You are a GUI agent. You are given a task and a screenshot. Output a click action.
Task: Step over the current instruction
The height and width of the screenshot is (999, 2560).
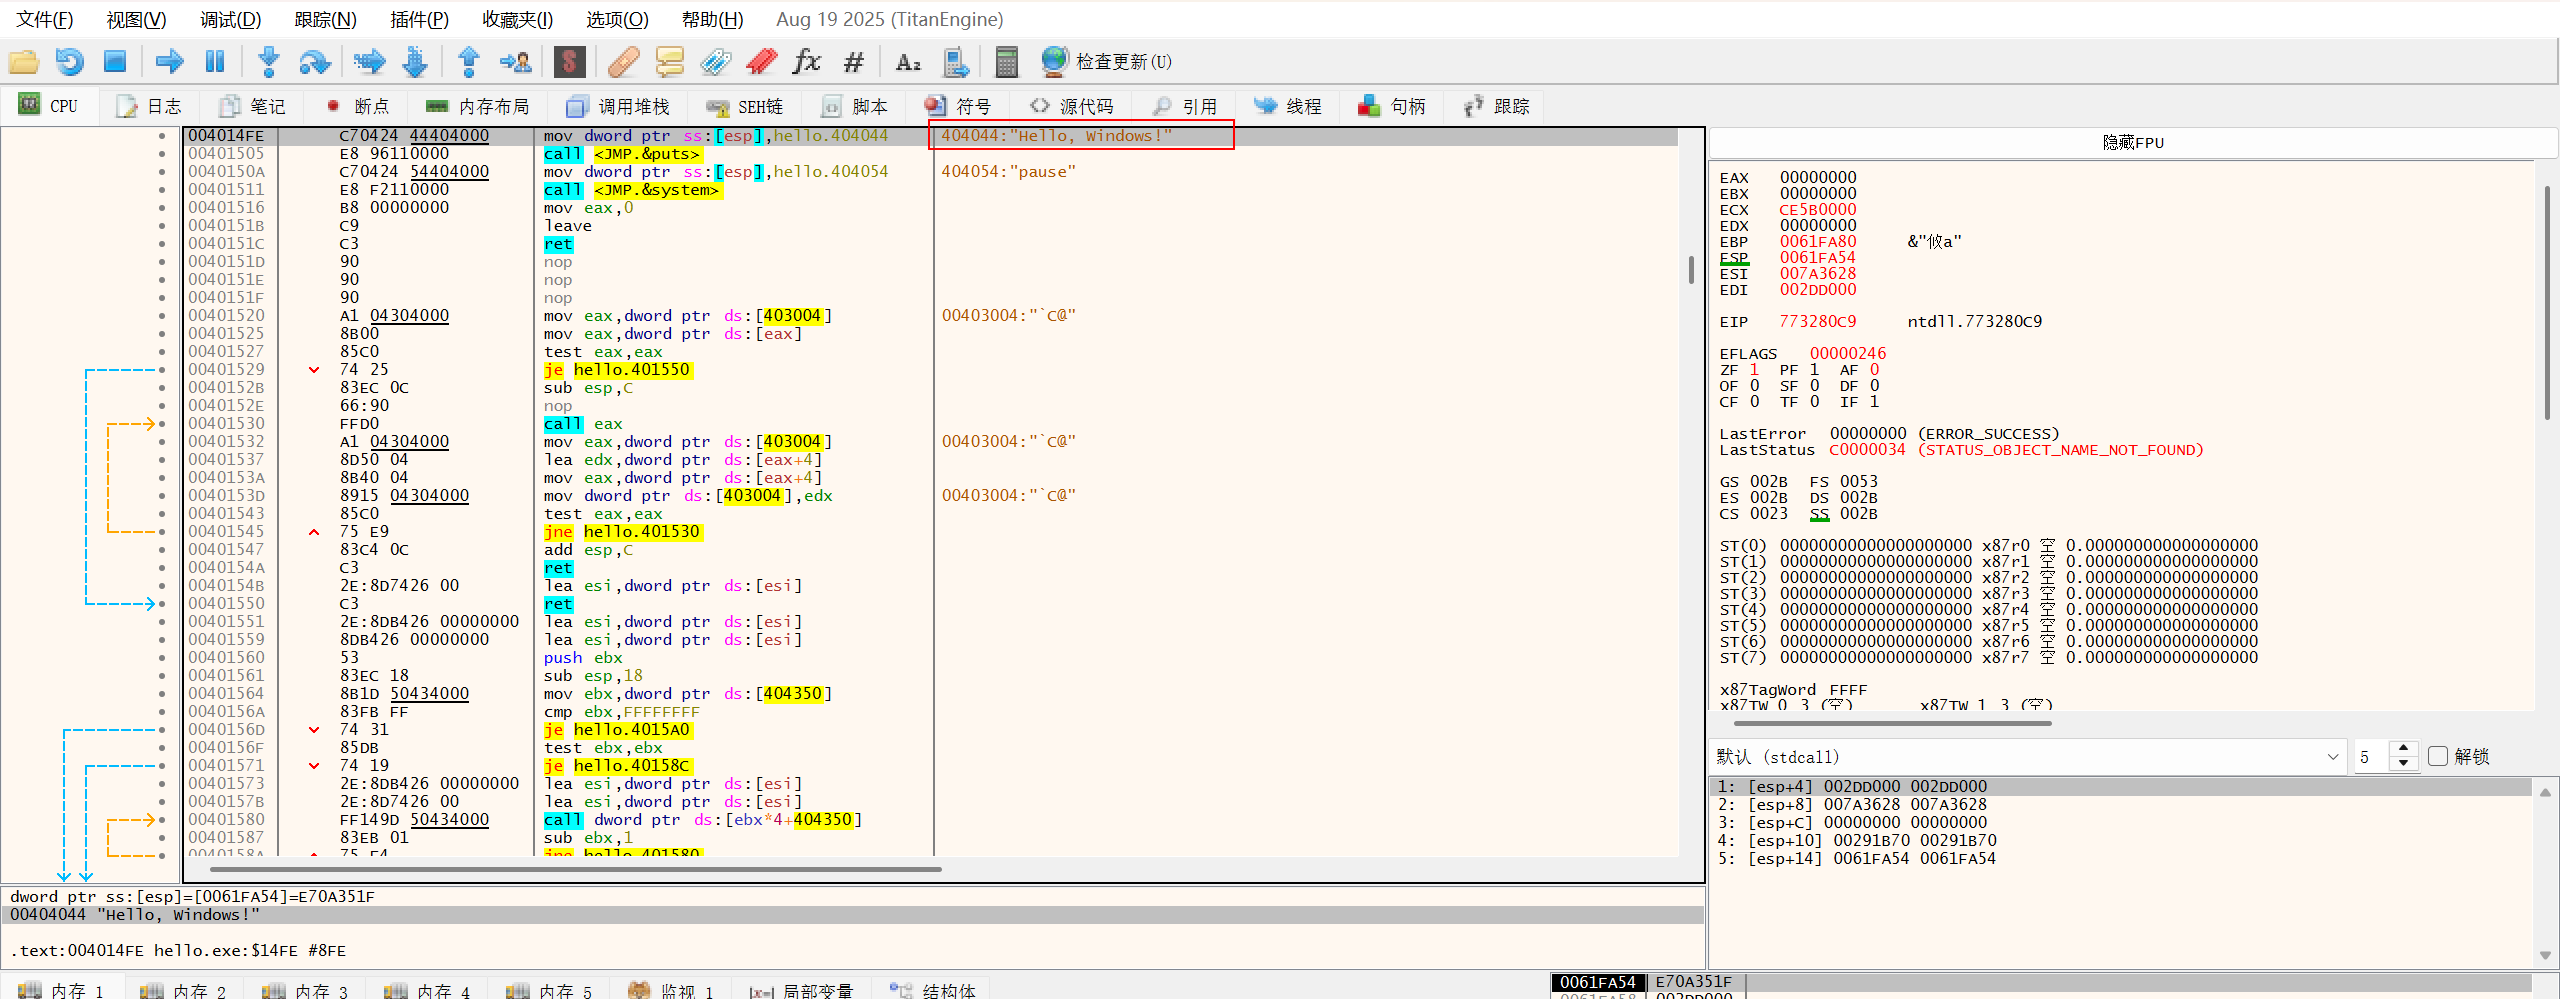[x=315, y=62]
